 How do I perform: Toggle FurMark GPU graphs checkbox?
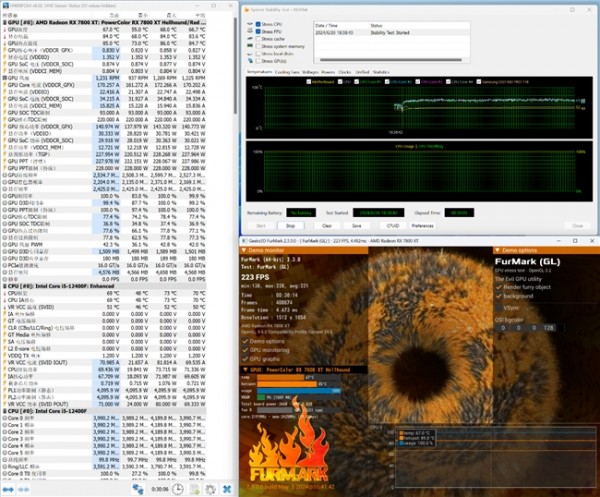(x=245, y=359)
